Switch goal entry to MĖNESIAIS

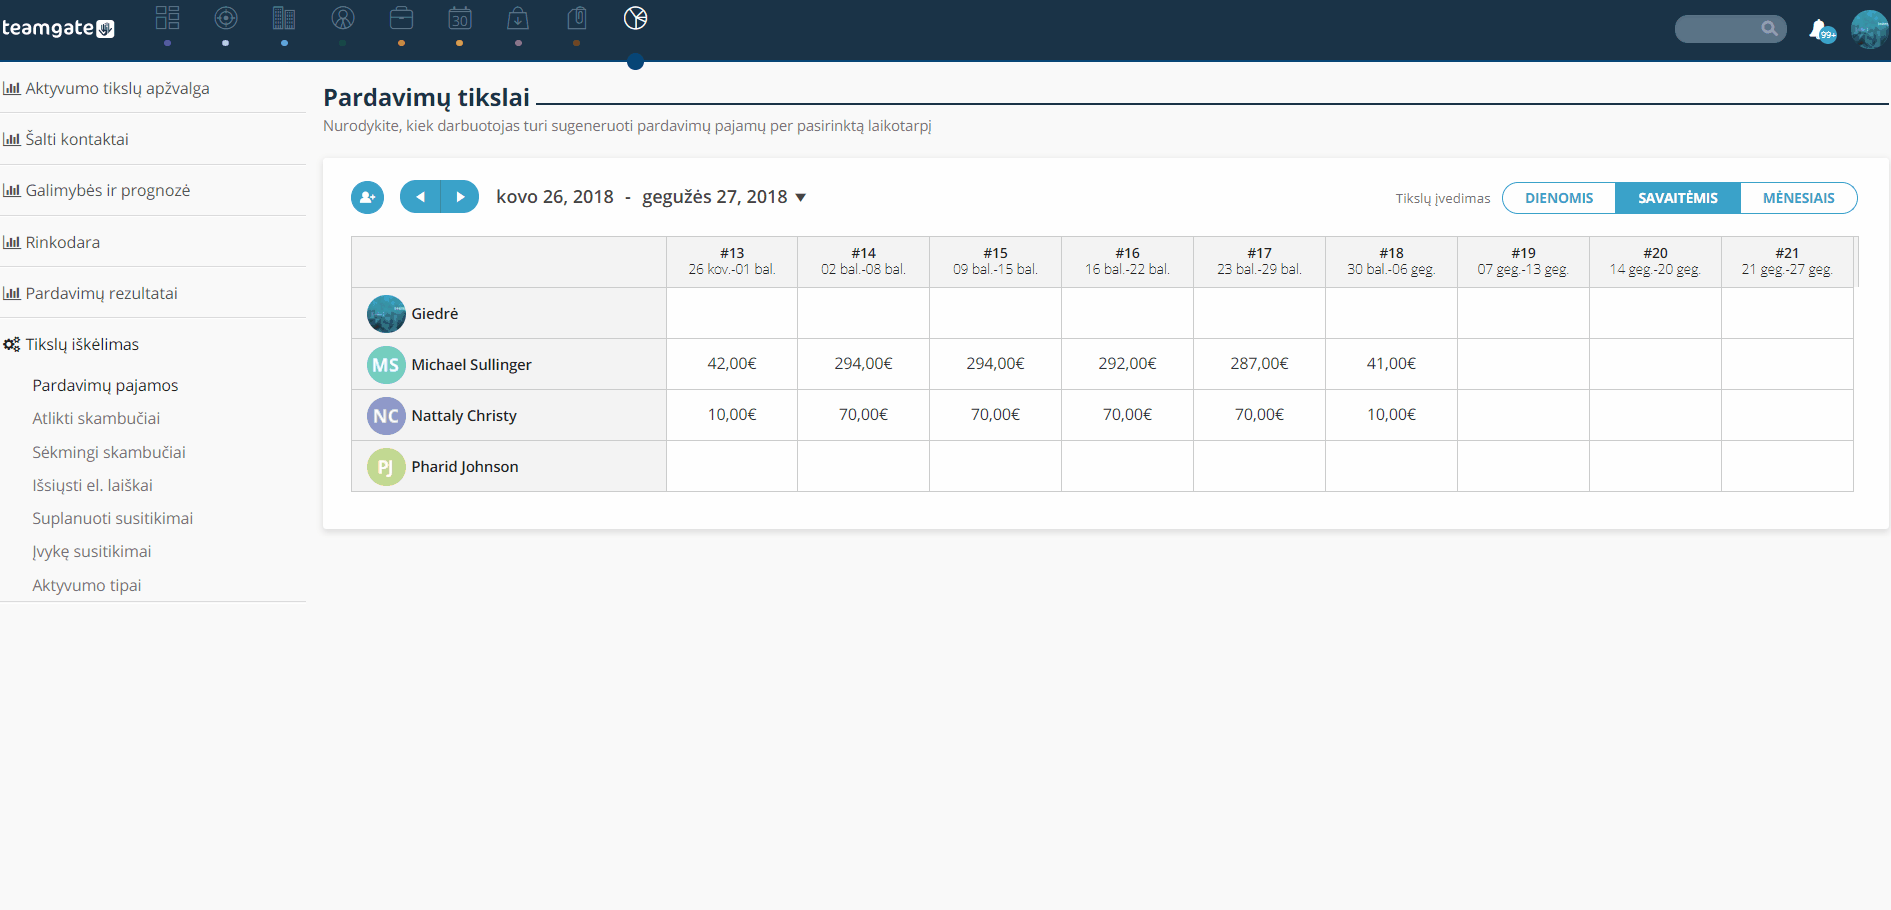click(1799, 198)
